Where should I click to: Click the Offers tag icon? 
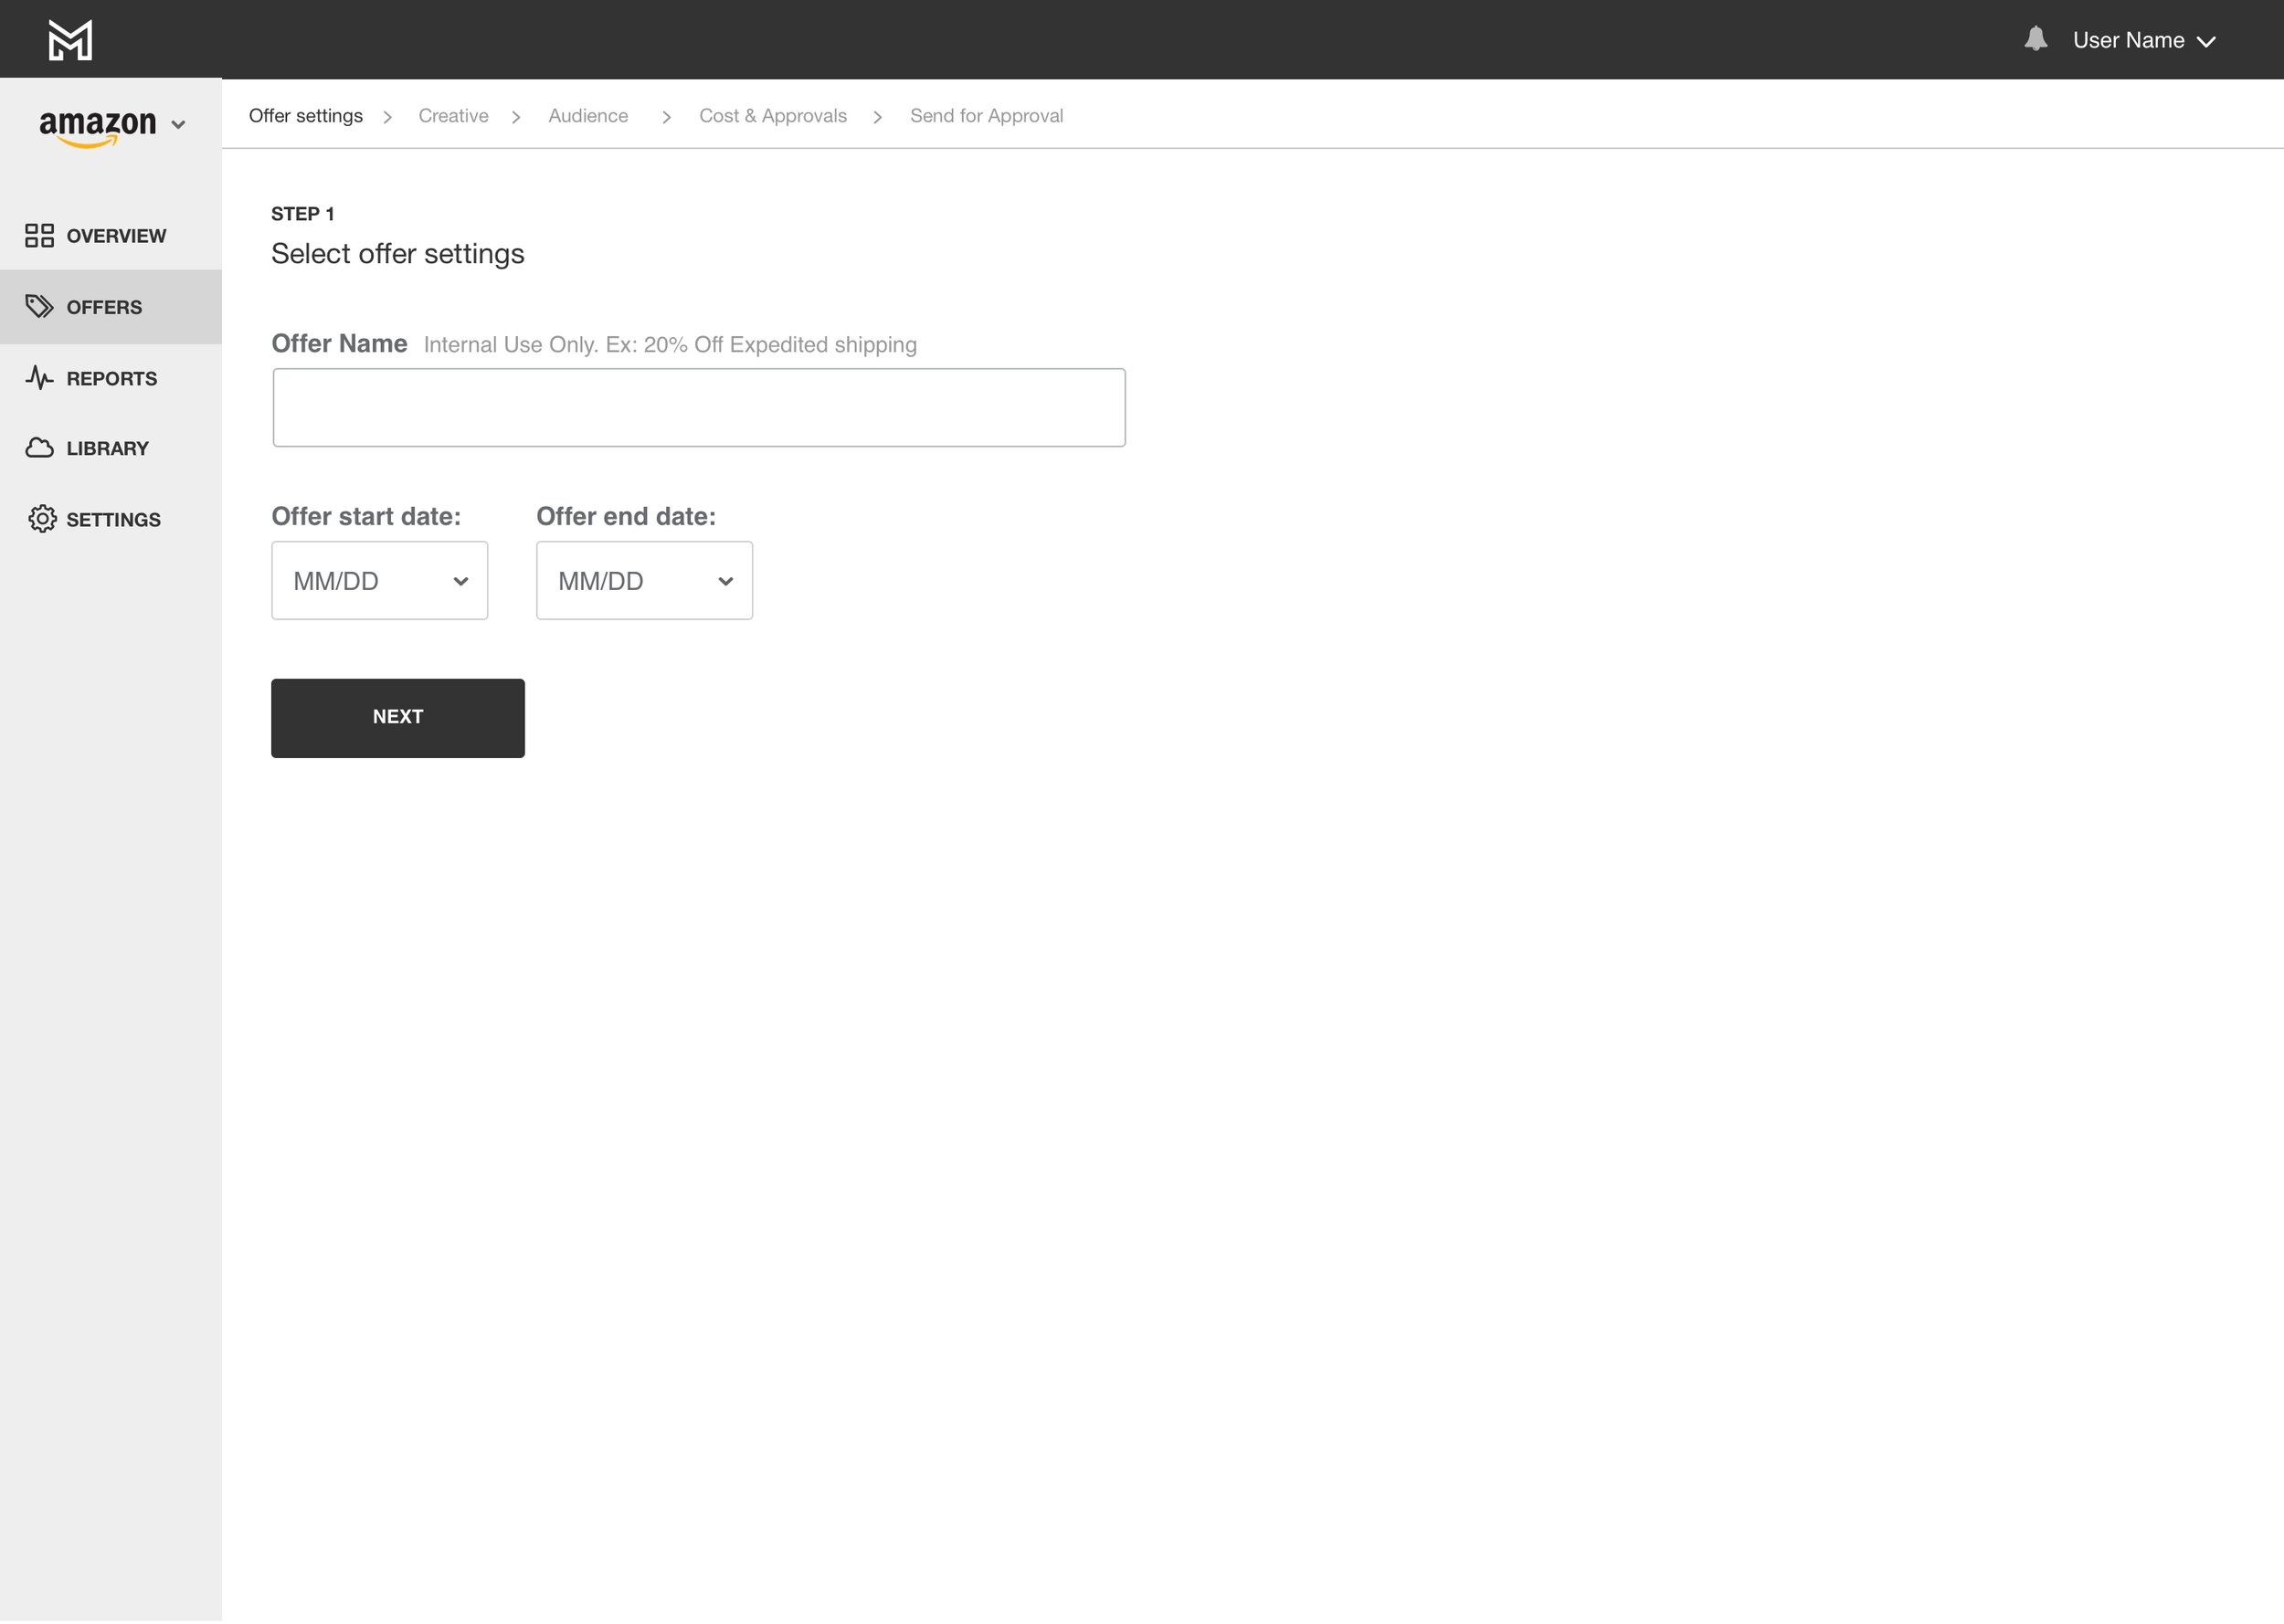(x=39, y=306)
